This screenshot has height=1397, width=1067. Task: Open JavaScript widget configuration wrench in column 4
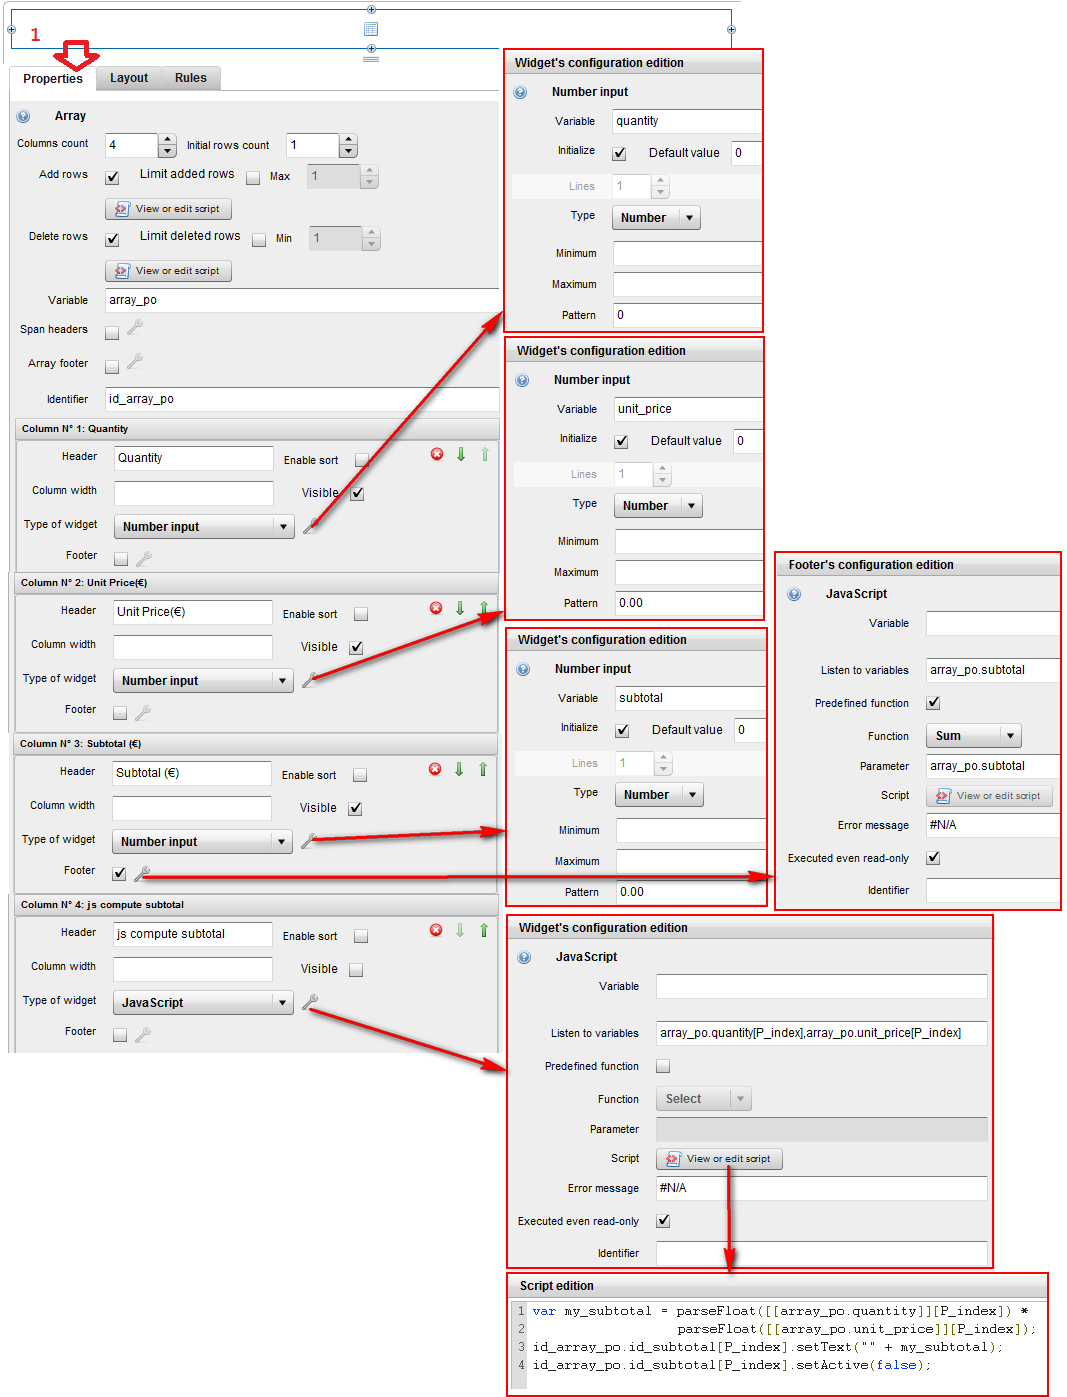click(x=309, y=1001)
